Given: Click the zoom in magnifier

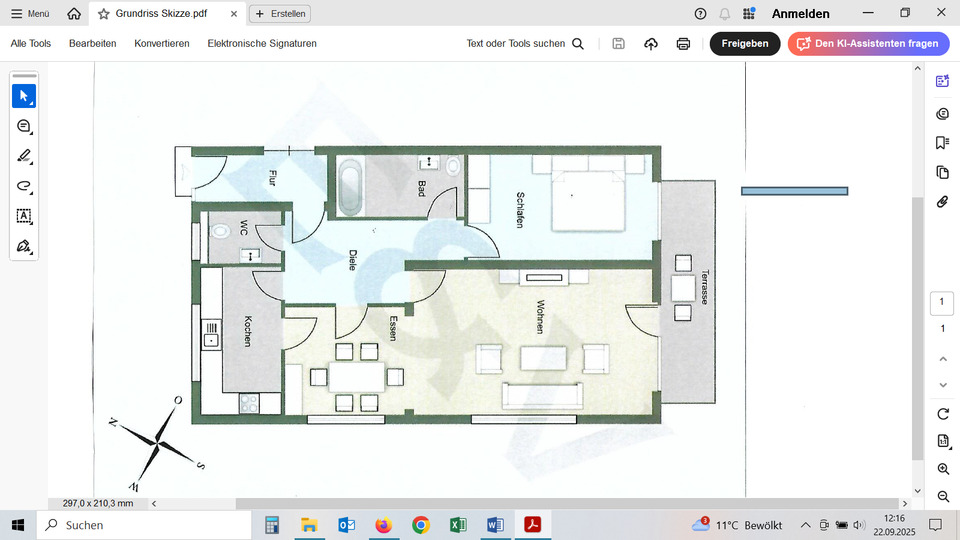Looking at the screenshot, I should (943, 469).
